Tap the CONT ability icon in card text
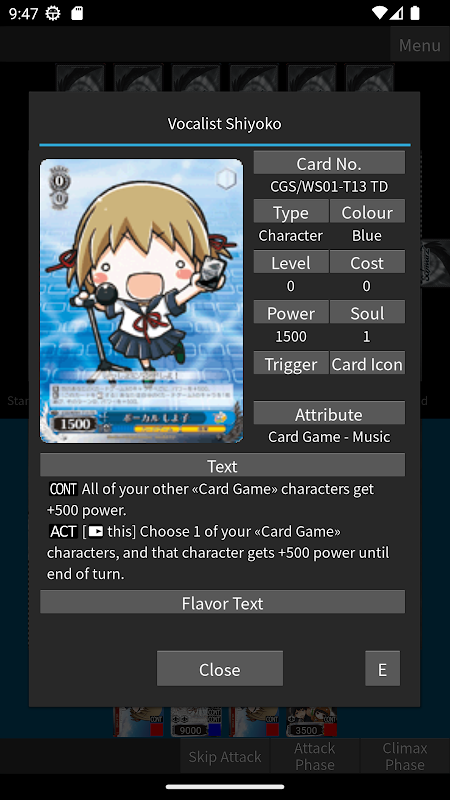This screenshot has width=450, height=800. coord(63,489)
